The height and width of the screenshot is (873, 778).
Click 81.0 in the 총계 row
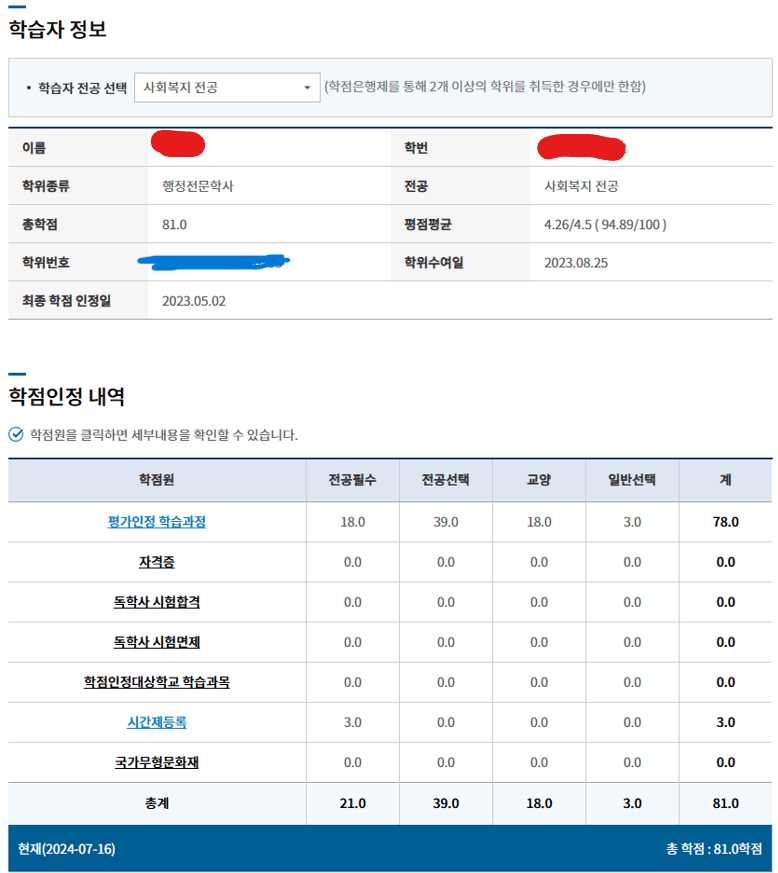click(726, 803)
